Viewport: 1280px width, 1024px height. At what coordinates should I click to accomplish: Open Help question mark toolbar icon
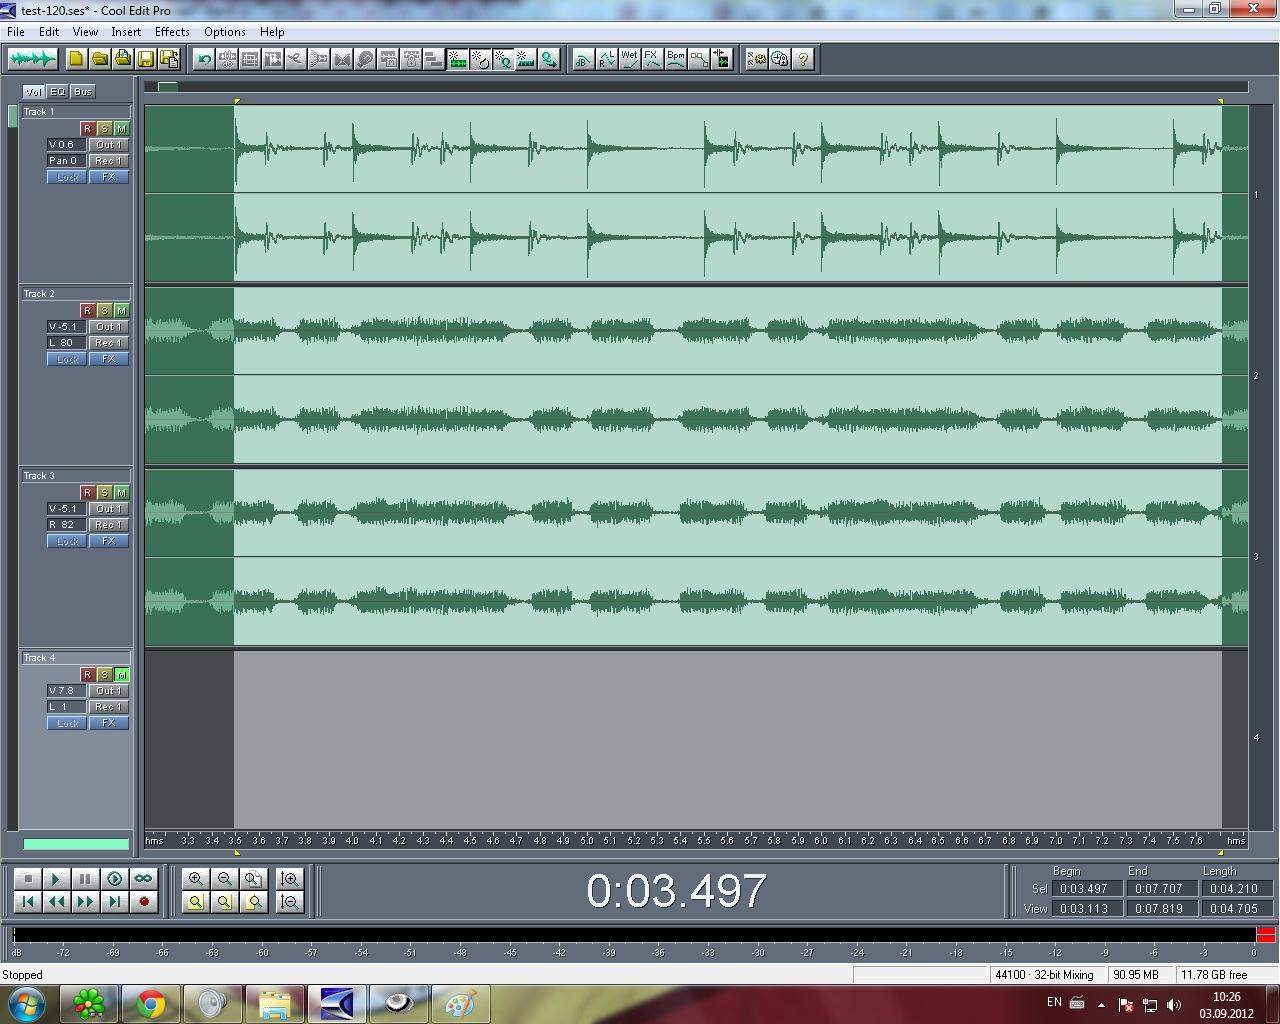[x=802, y=59]
